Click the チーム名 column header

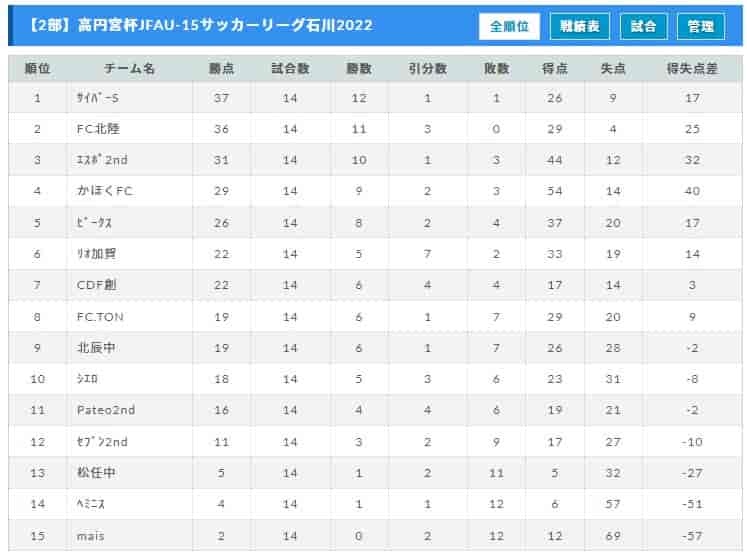(130, 69)
